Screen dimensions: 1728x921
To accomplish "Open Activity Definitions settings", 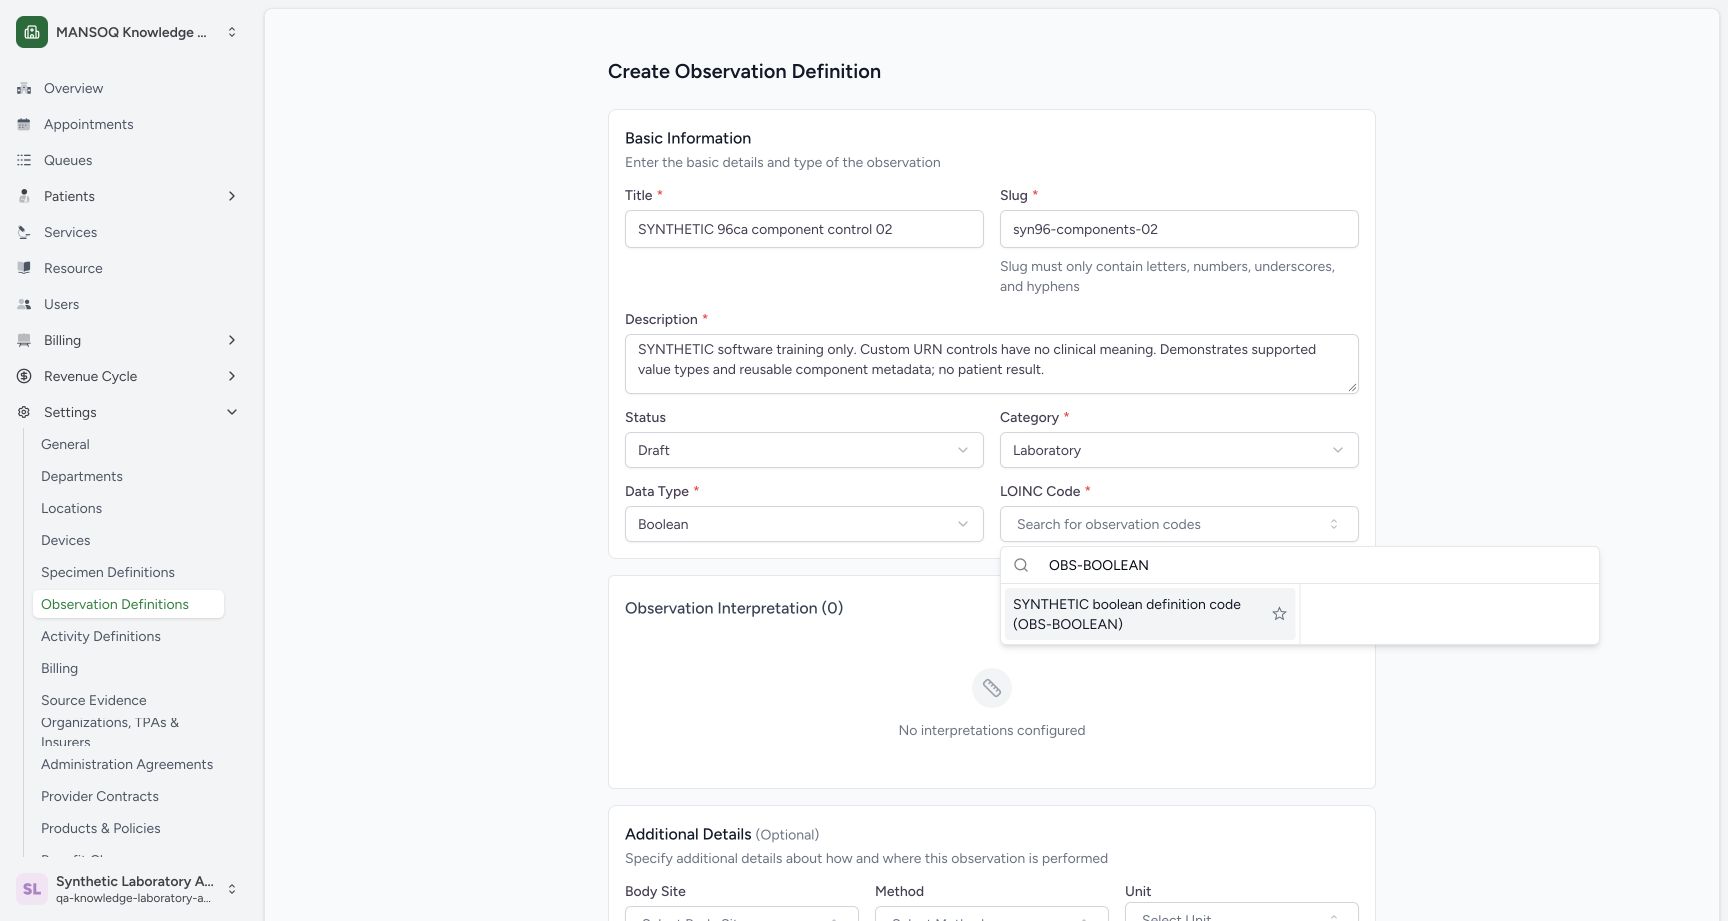I will click(x=101, y=636).
